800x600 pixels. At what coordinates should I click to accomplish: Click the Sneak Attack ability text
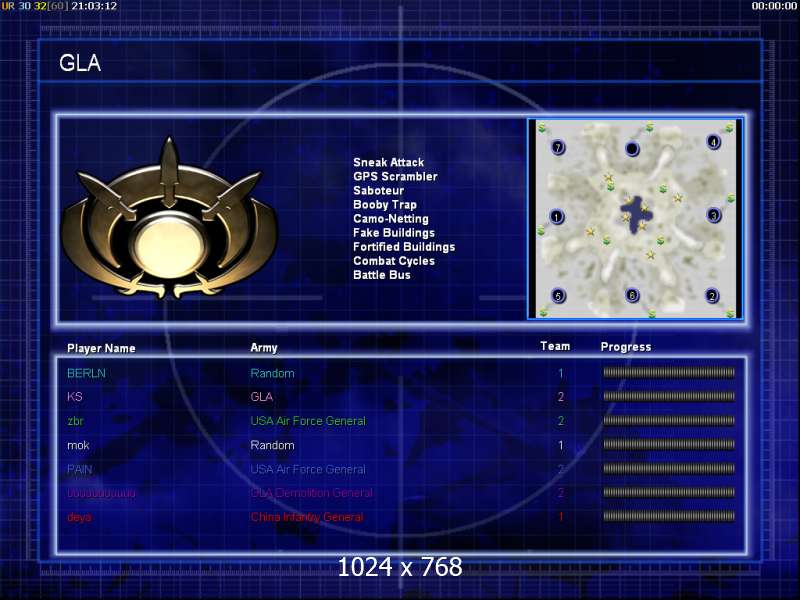coord(389,162)
